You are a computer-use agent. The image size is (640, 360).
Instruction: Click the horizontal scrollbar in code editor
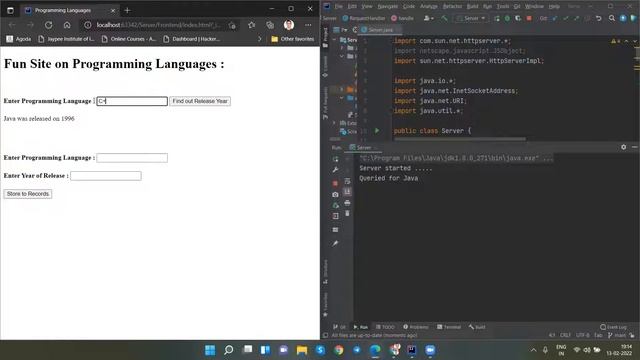459,139
